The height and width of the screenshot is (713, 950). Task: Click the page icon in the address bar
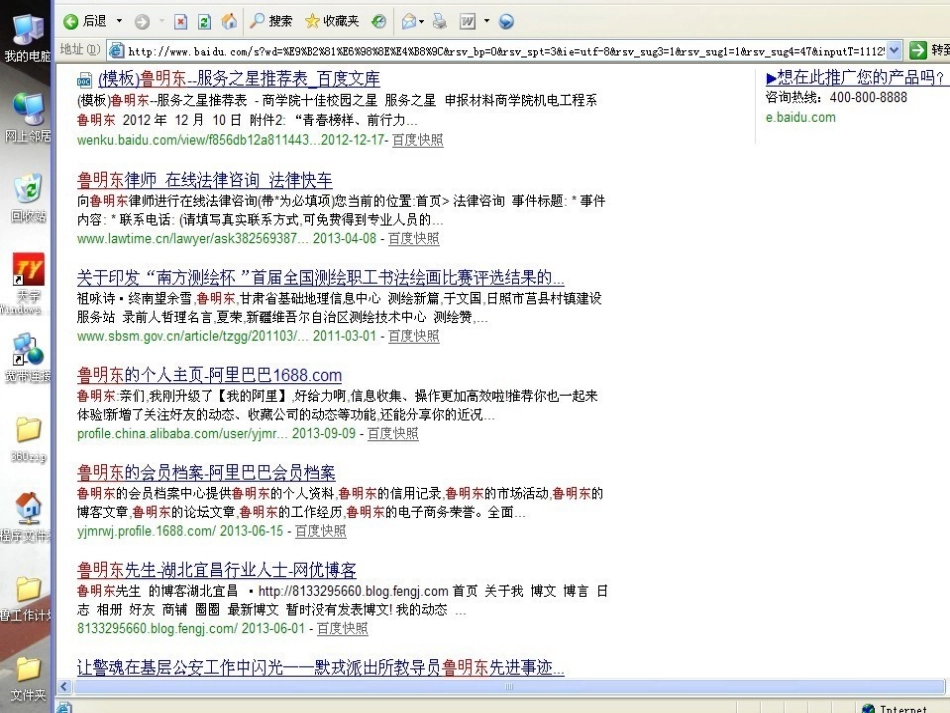click(x=116, y=51)
